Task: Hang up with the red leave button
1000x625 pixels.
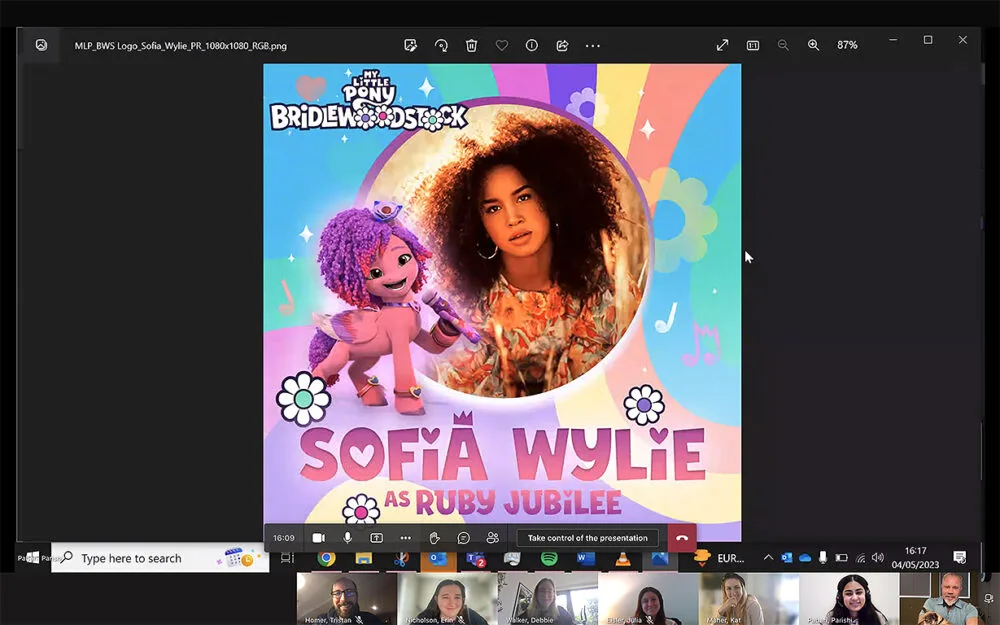Action: coord(681,538)
